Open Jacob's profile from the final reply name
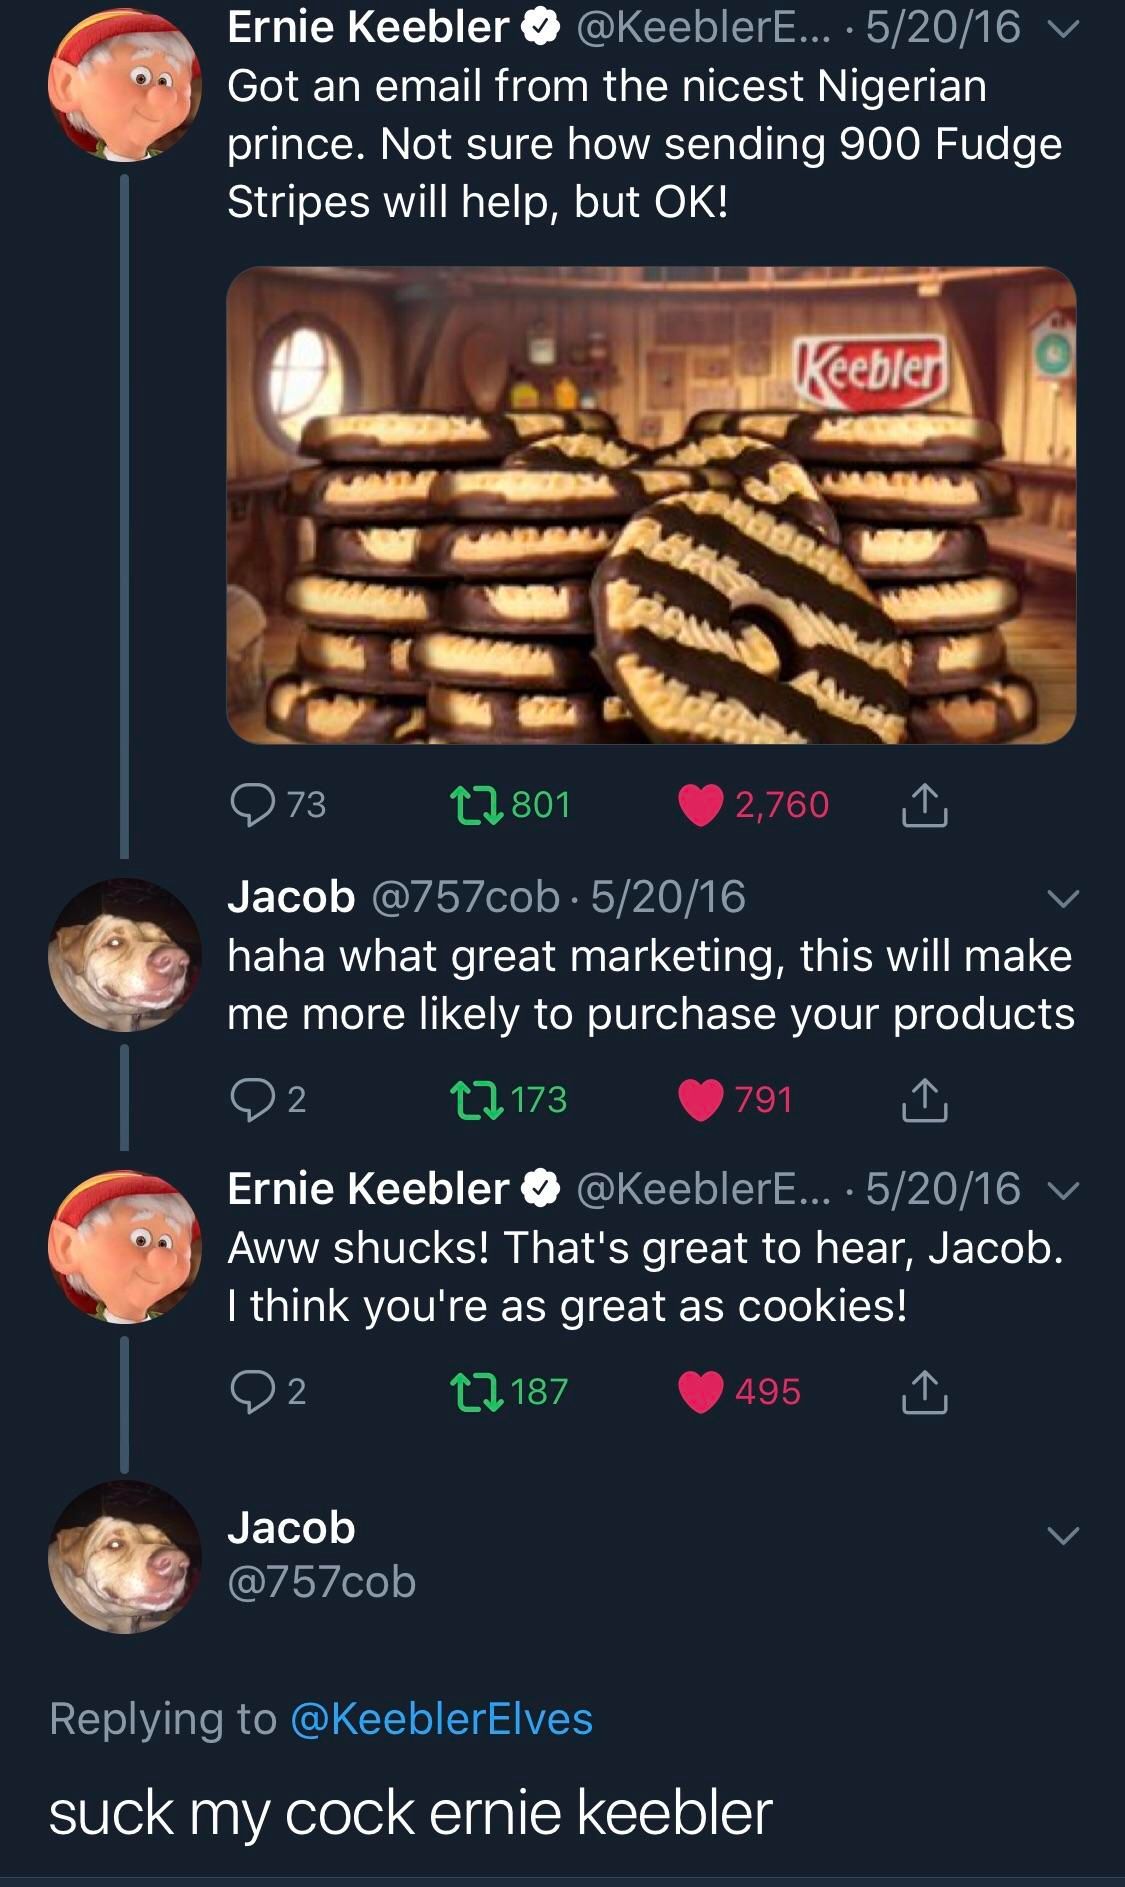This screenshot has height=1887, width=1125. coord(291,1528)
